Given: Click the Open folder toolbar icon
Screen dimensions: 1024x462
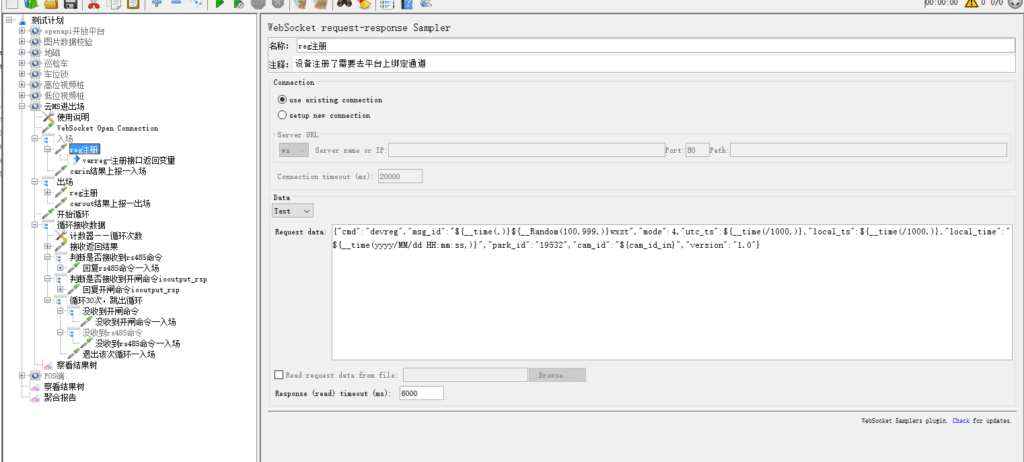Looking at the screenshot, I should click(51, 4).
